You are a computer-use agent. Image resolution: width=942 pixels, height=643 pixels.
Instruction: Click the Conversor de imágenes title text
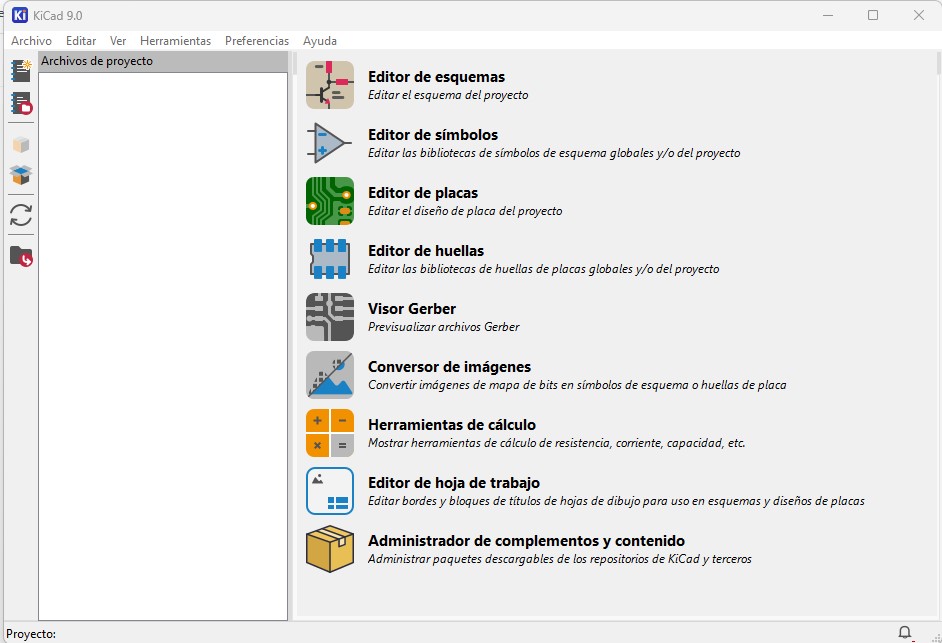(449, 367)
